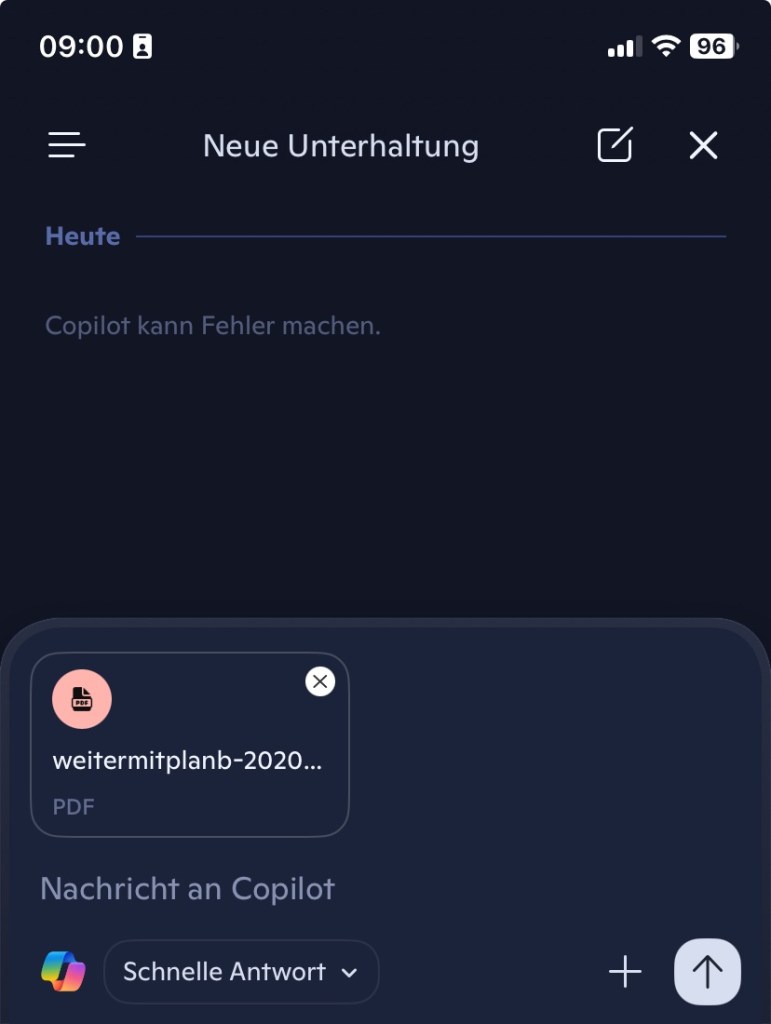Open the hamburger sidebar menu
The image size is (771, 1024).
point(67,146)
